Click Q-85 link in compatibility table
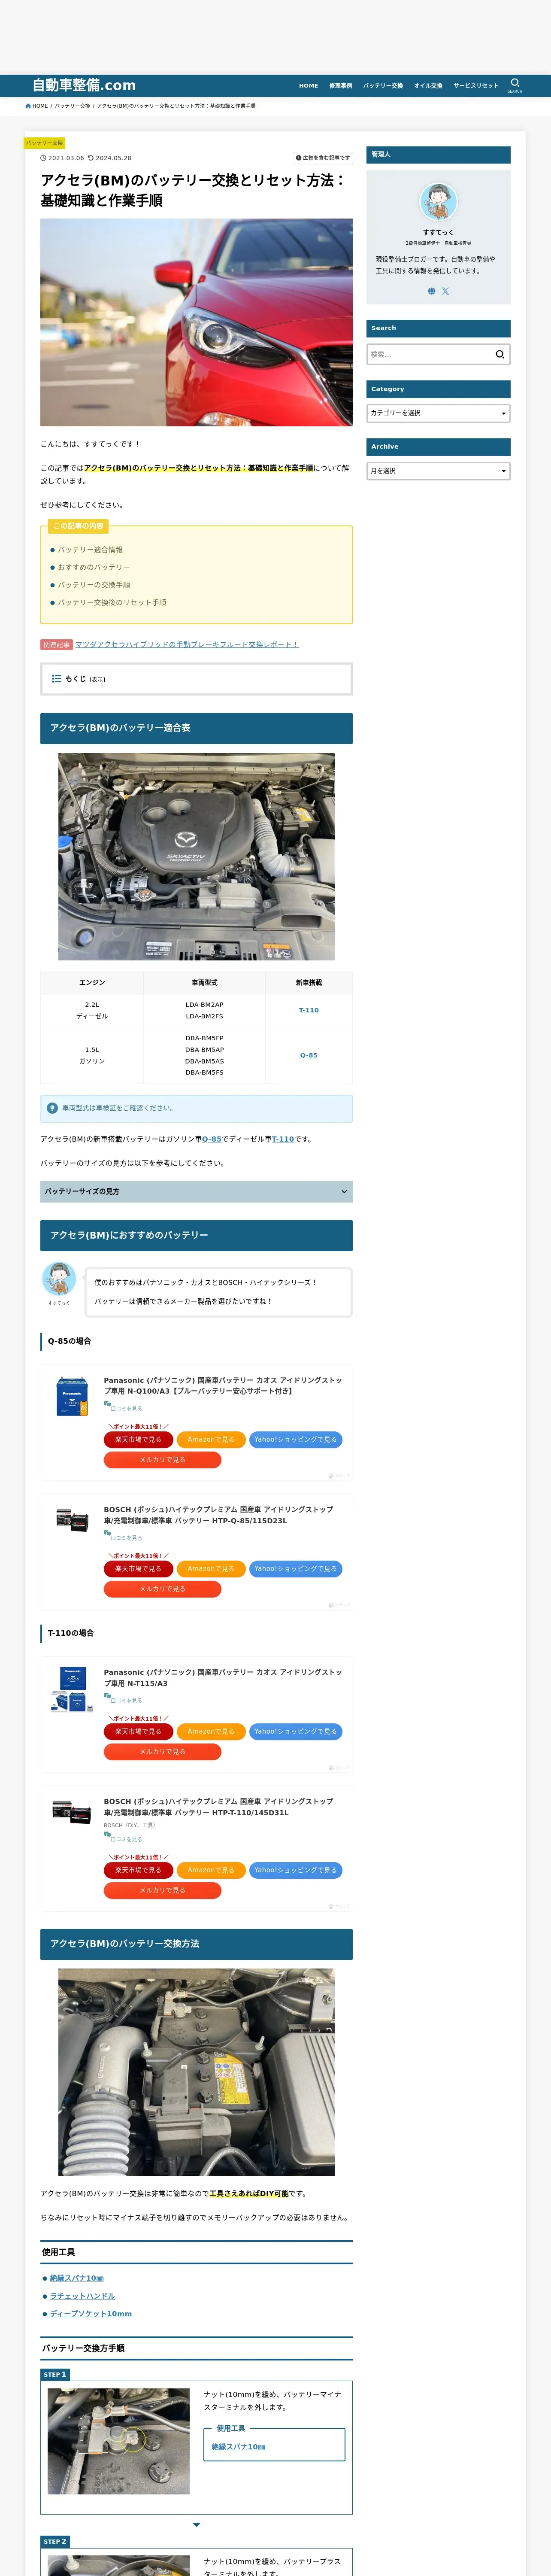The image size is (551, 2576). [309, 1055]
